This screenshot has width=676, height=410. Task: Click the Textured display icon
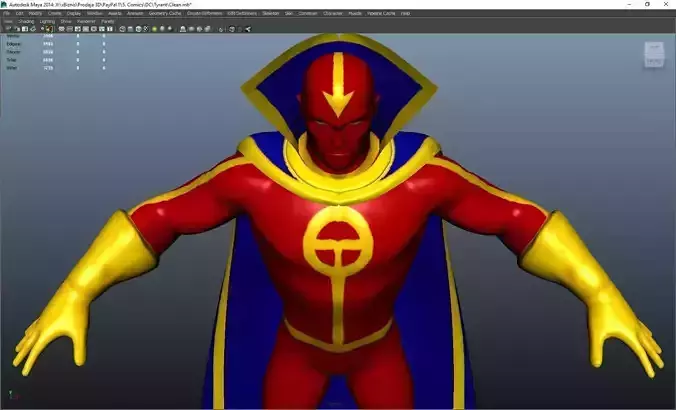tap(146, 29)
